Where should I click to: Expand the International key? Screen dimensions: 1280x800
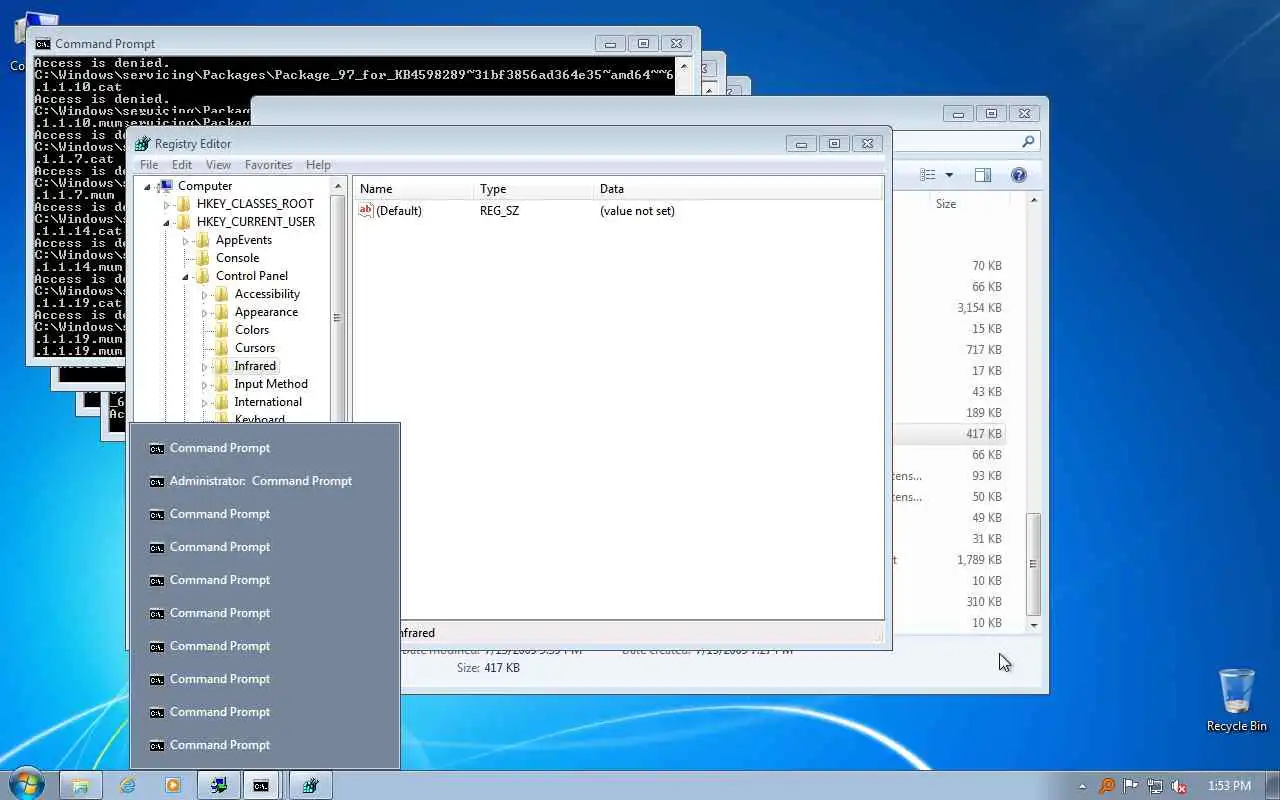(x=205, y=403)
